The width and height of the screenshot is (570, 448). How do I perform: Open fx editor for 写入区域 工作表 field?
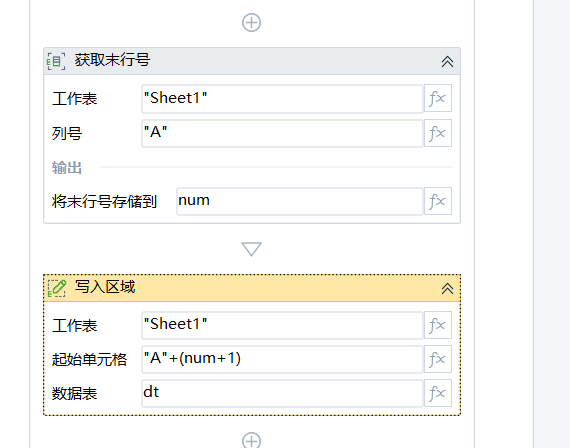click(x=438, y=325)
